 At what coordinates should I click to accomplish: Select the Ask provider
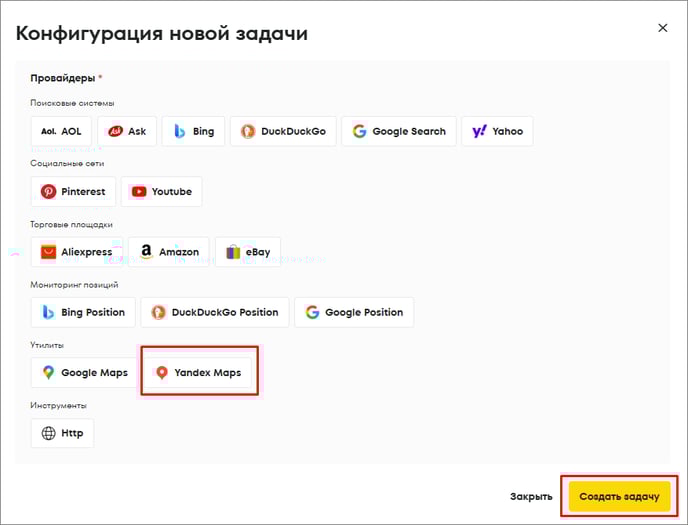[x=127, y=131]
